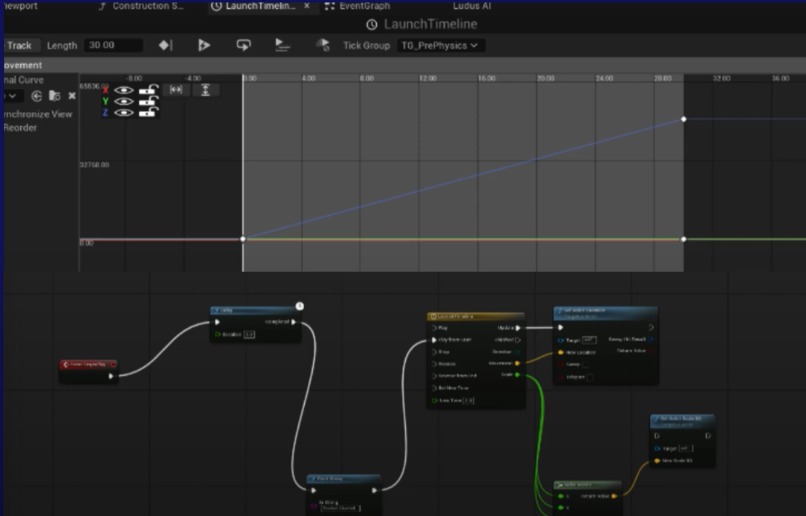This screenshot has height=516, width=806.
Task: Click the Synchronize View option
Action: coord(38,114)
